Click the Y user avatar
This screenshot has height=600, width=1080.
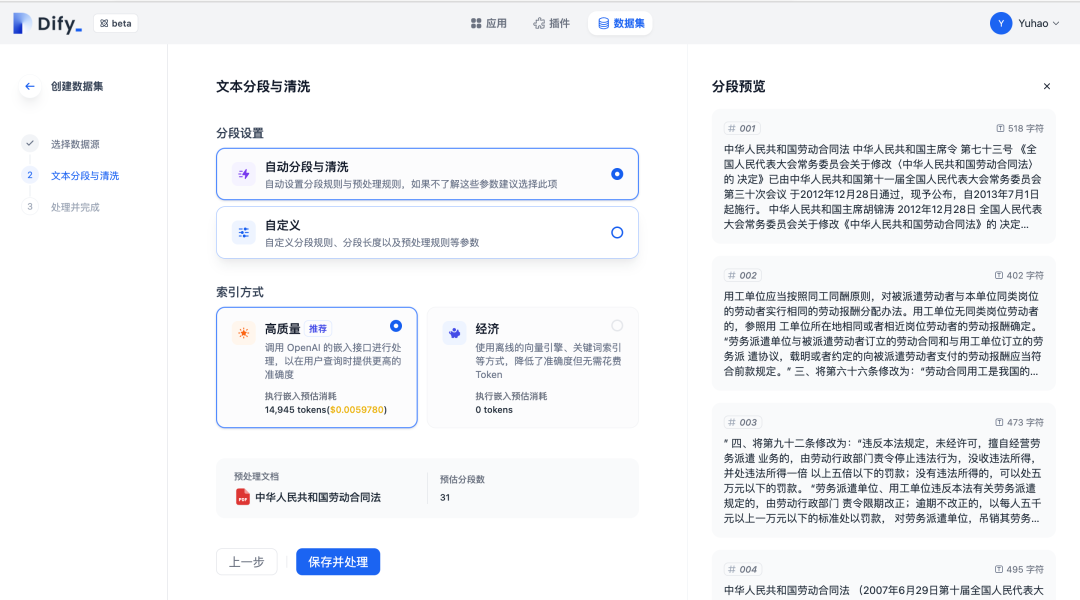[x=1001, y=23]
